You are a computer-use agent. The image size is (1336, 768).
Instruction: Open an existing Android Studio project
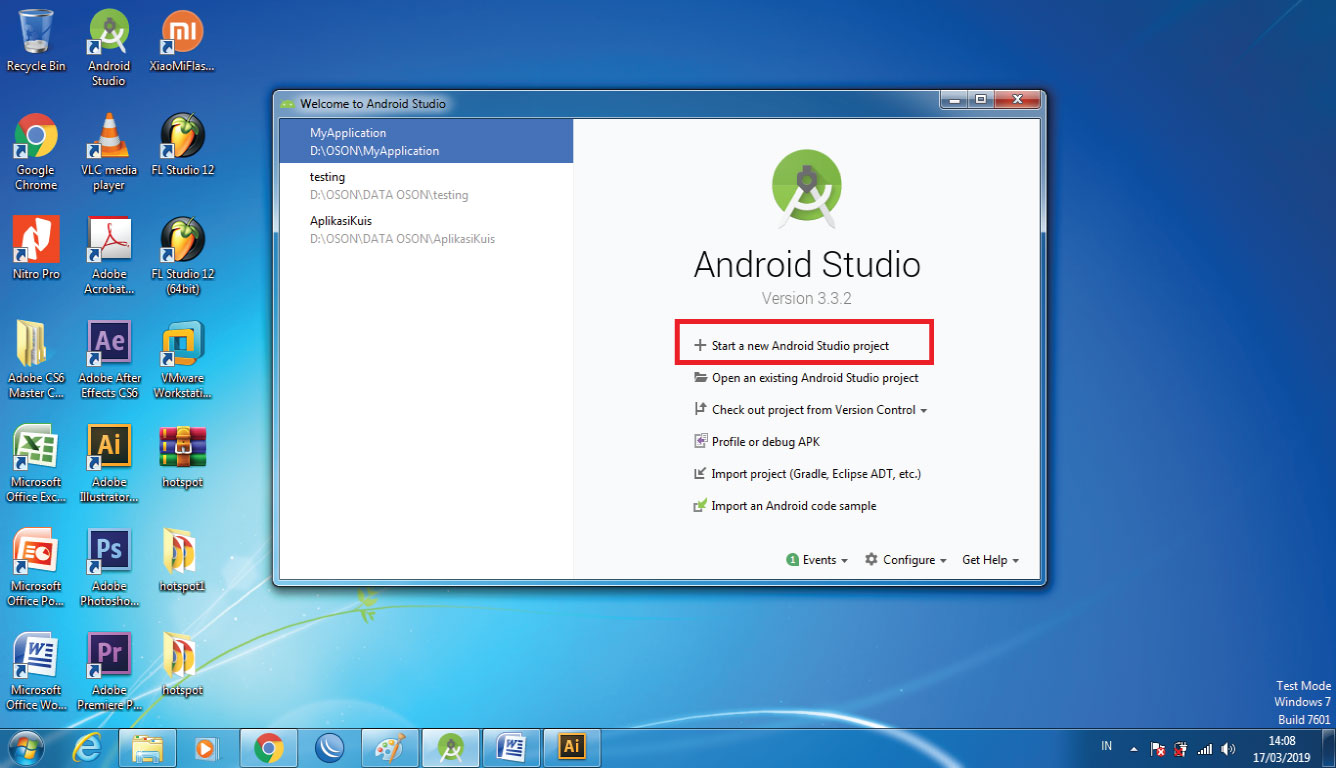click(x=814, y=377)
